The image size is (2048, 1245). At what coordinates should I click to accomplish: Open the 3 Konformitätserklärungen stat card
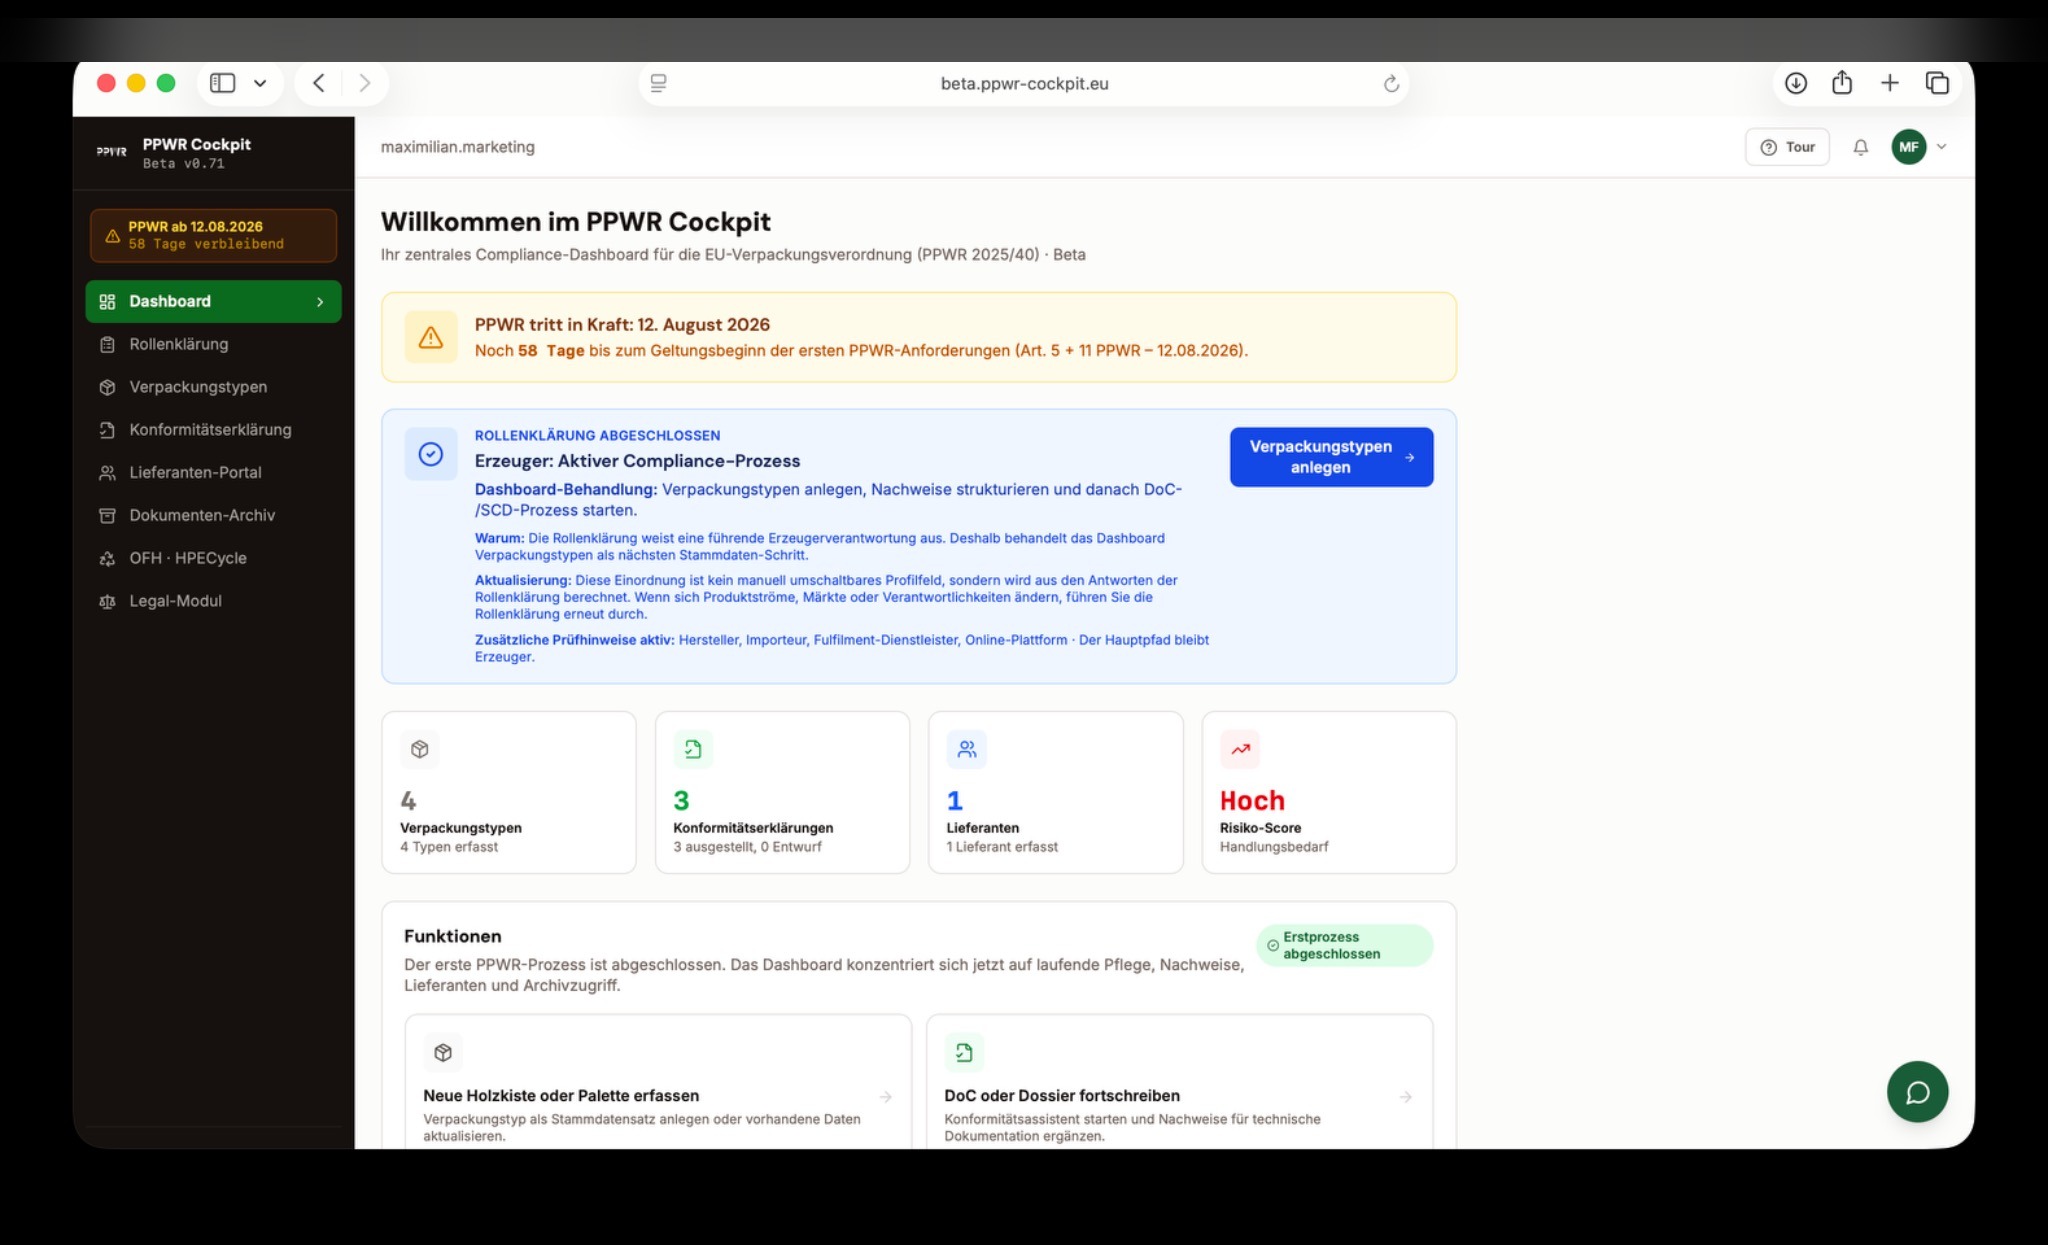pyautogui.click(x=782, y=792)
